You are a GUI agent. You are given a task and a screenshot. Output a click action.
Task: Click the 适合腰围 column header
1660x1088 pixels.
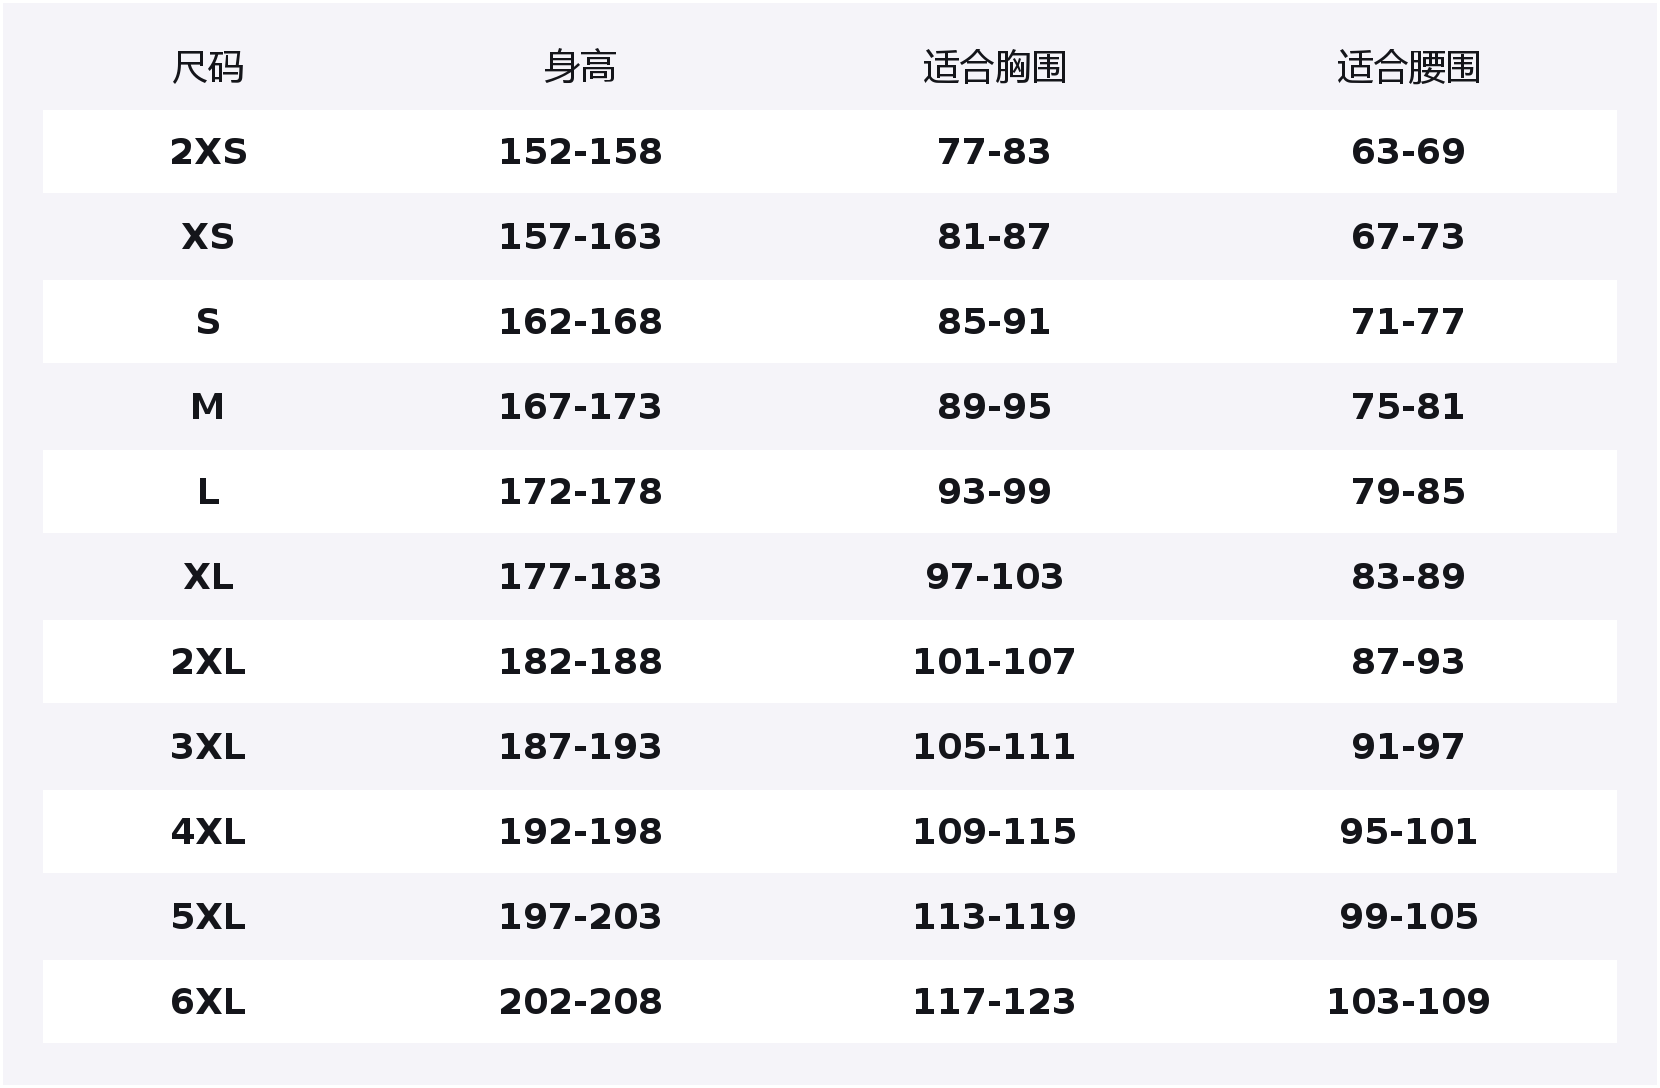(x=1408, y=68)
